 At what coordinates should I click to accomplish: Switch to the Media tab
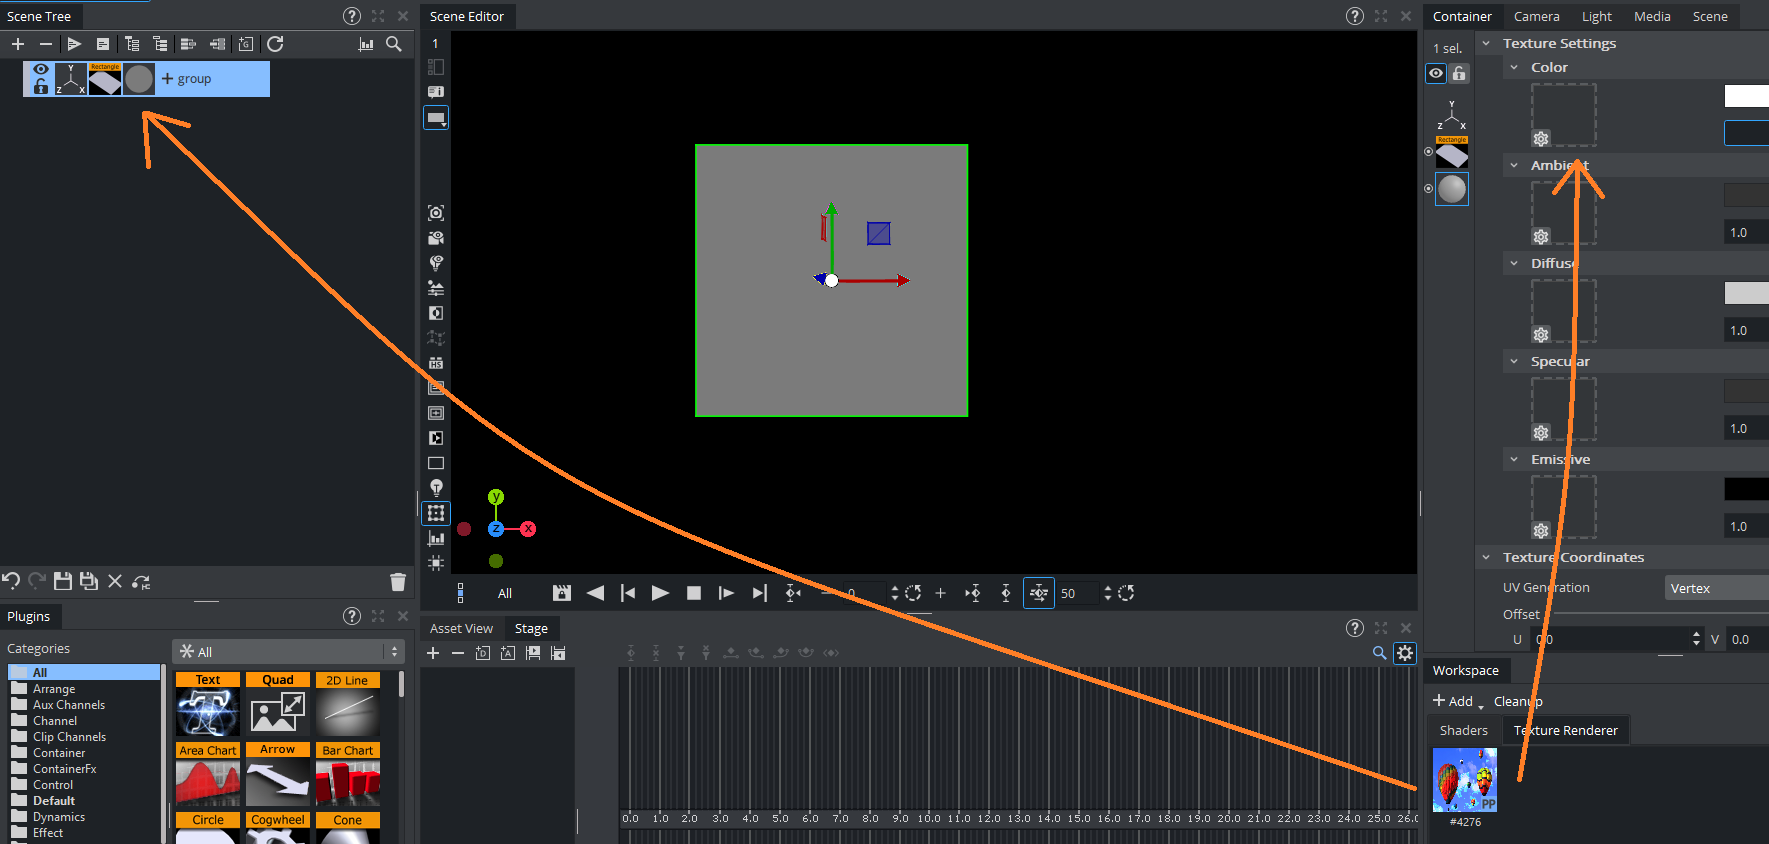[x=1652, y=16]
